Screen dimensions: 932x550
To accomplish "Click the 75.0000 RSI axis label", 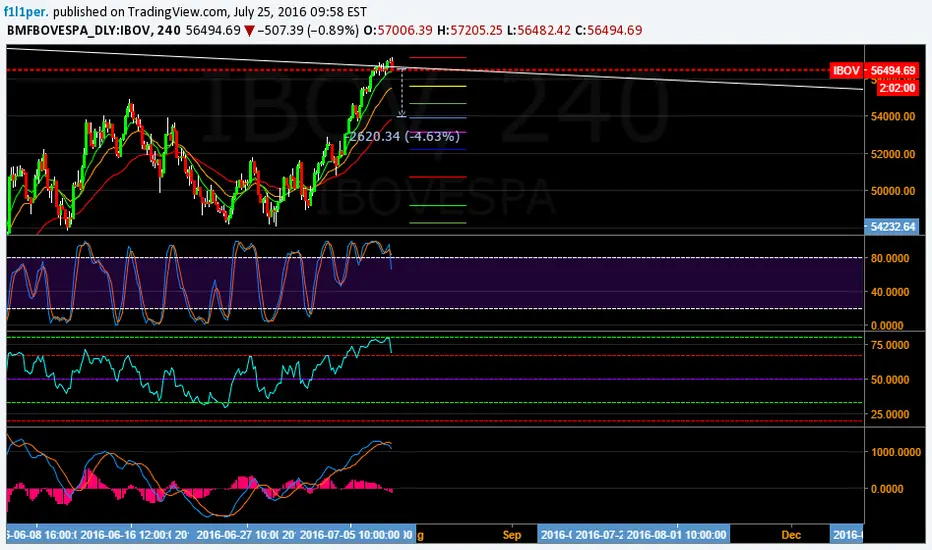I will coord(890,345).
